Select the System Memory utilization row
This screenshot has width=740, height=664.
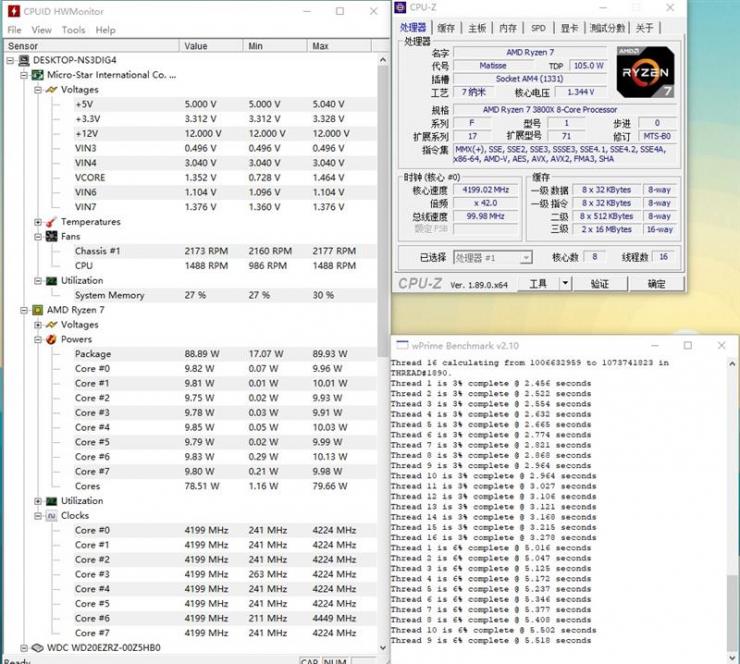pyautogui.click(x=225, y=295)
